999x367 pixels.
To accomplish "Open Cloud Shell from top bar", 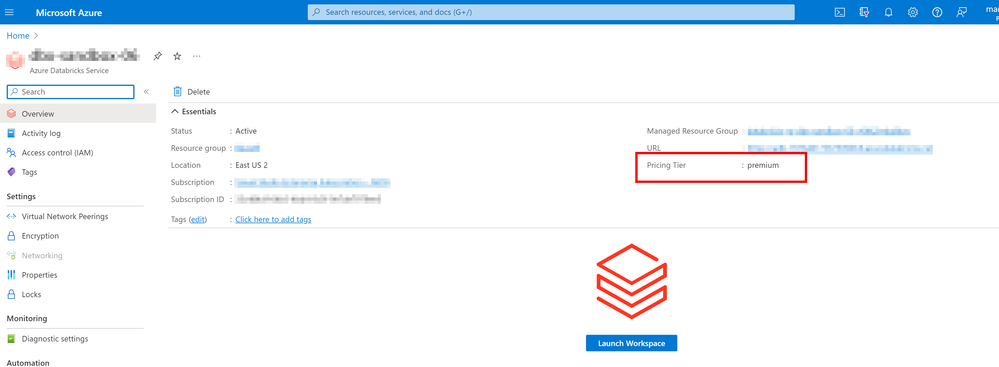I will pos(840,12).
